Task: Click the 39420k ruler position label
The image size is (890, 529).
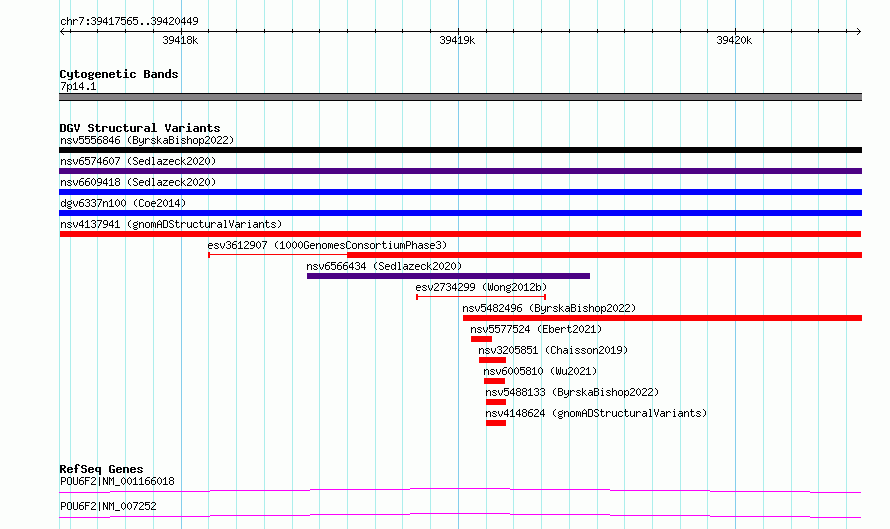Action: tap(734, 40)
